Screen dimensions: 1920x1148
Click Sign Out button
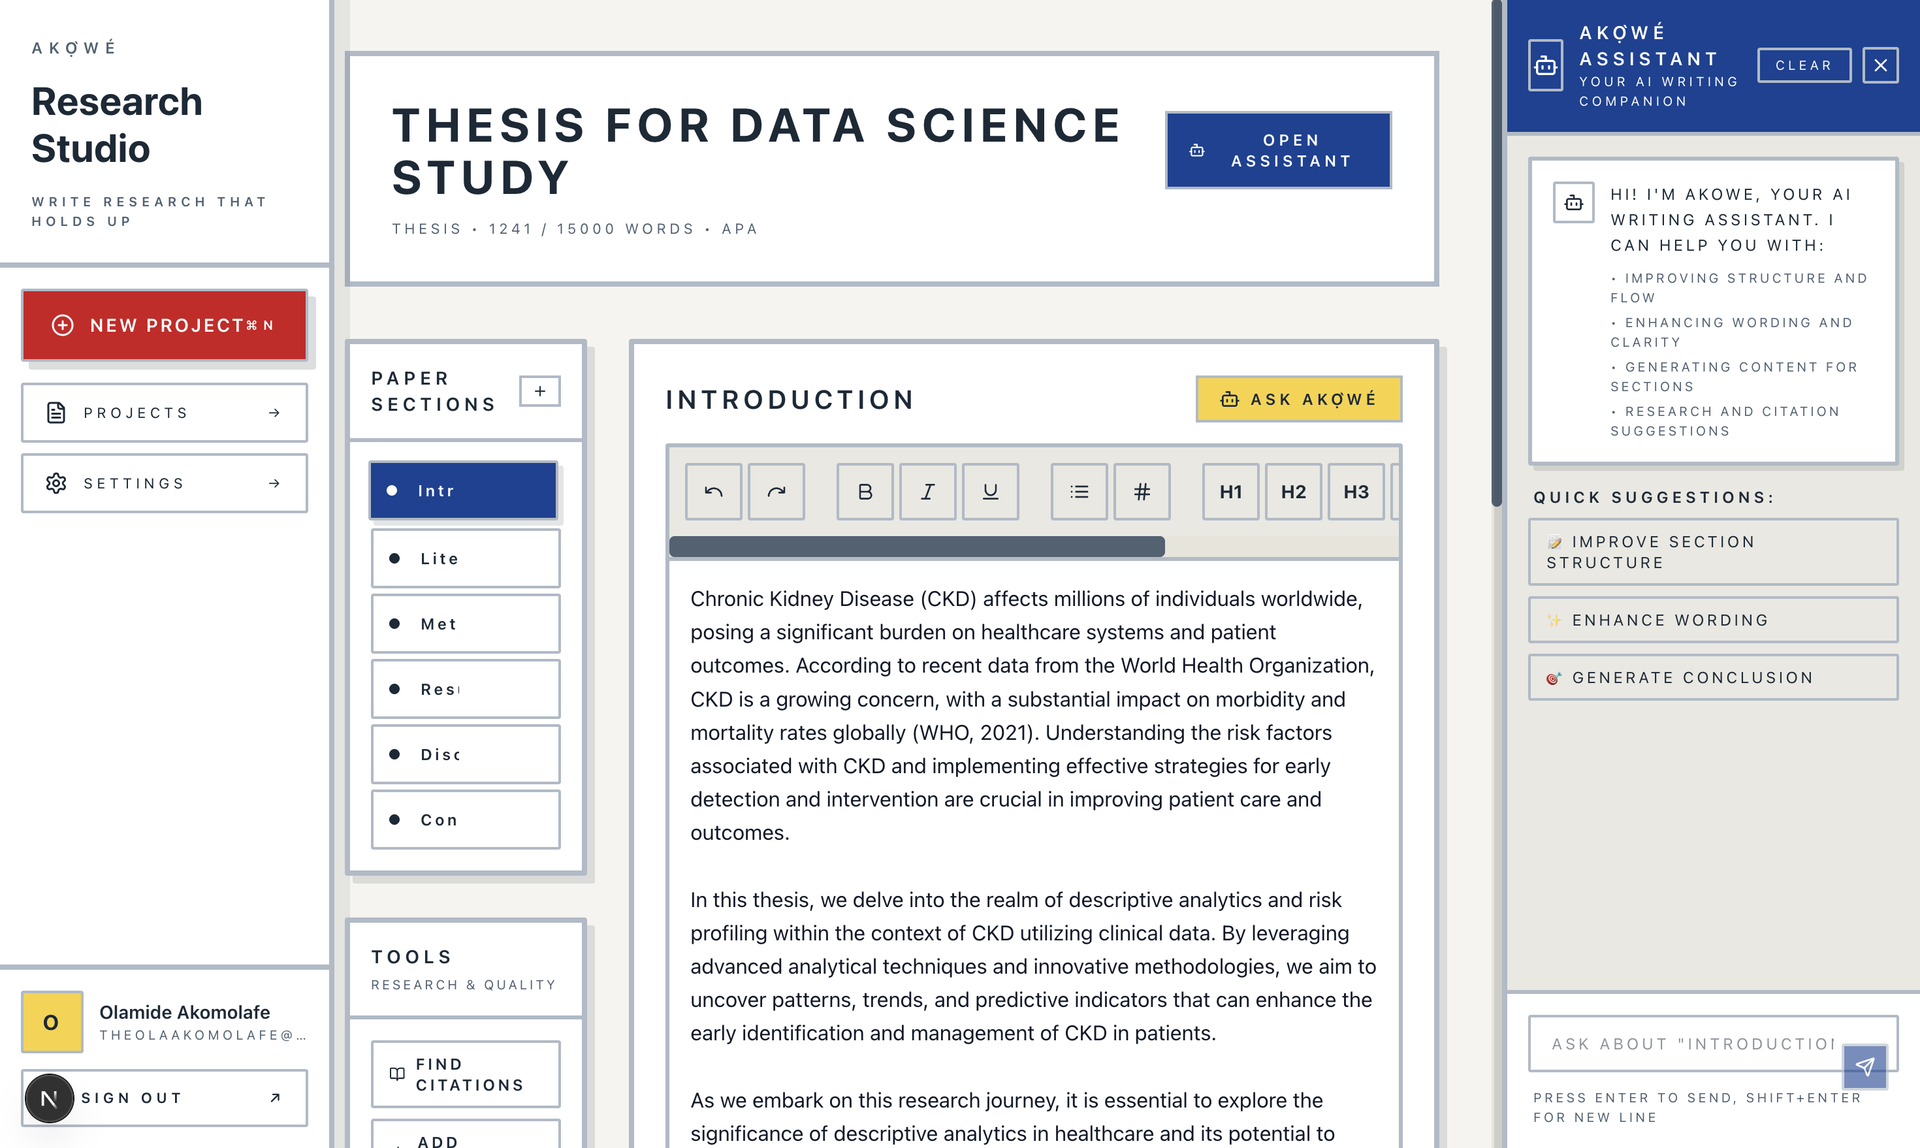tap(164, 1097)
